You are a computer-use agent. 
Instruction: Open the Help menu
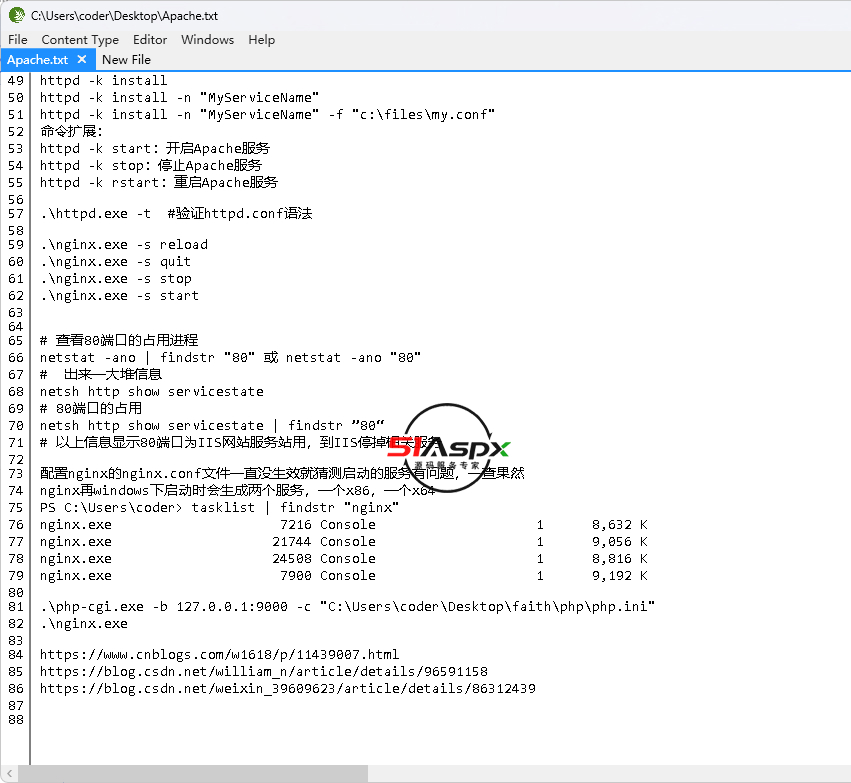[x=262, y=40]
